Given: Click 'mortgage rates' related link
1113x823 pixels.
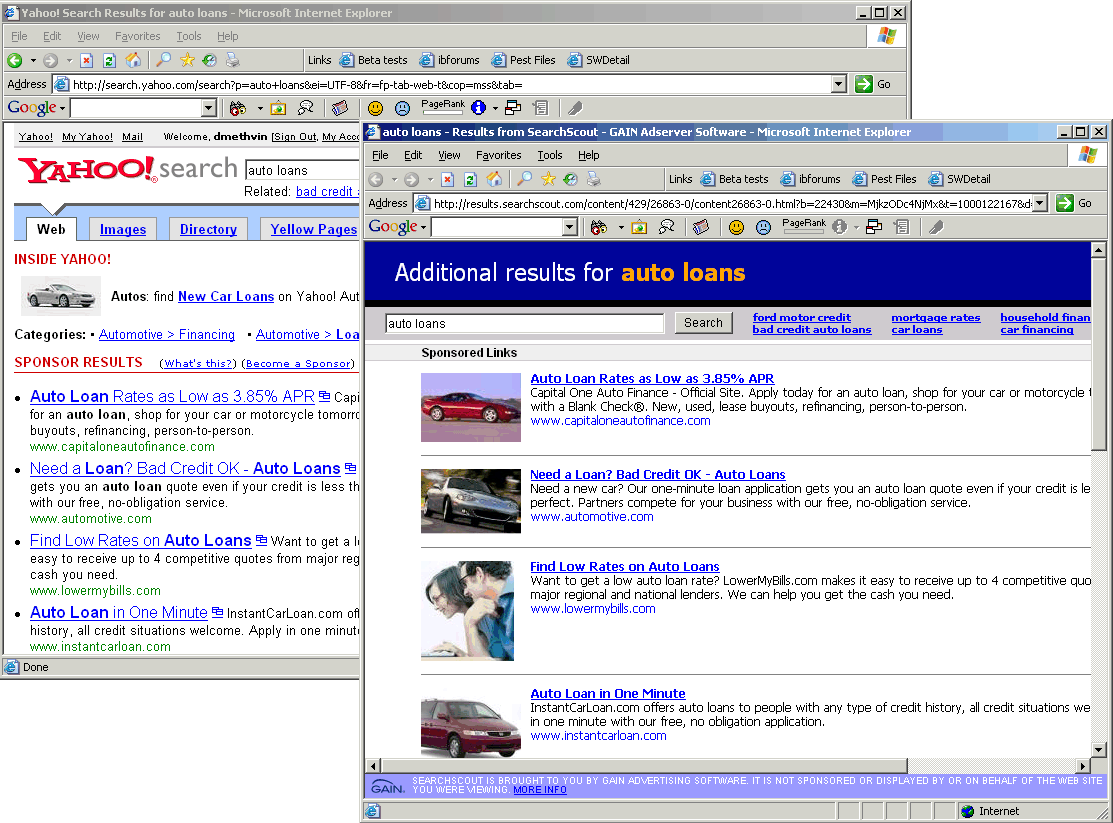Looking at the screenshot, I should 936,317.
